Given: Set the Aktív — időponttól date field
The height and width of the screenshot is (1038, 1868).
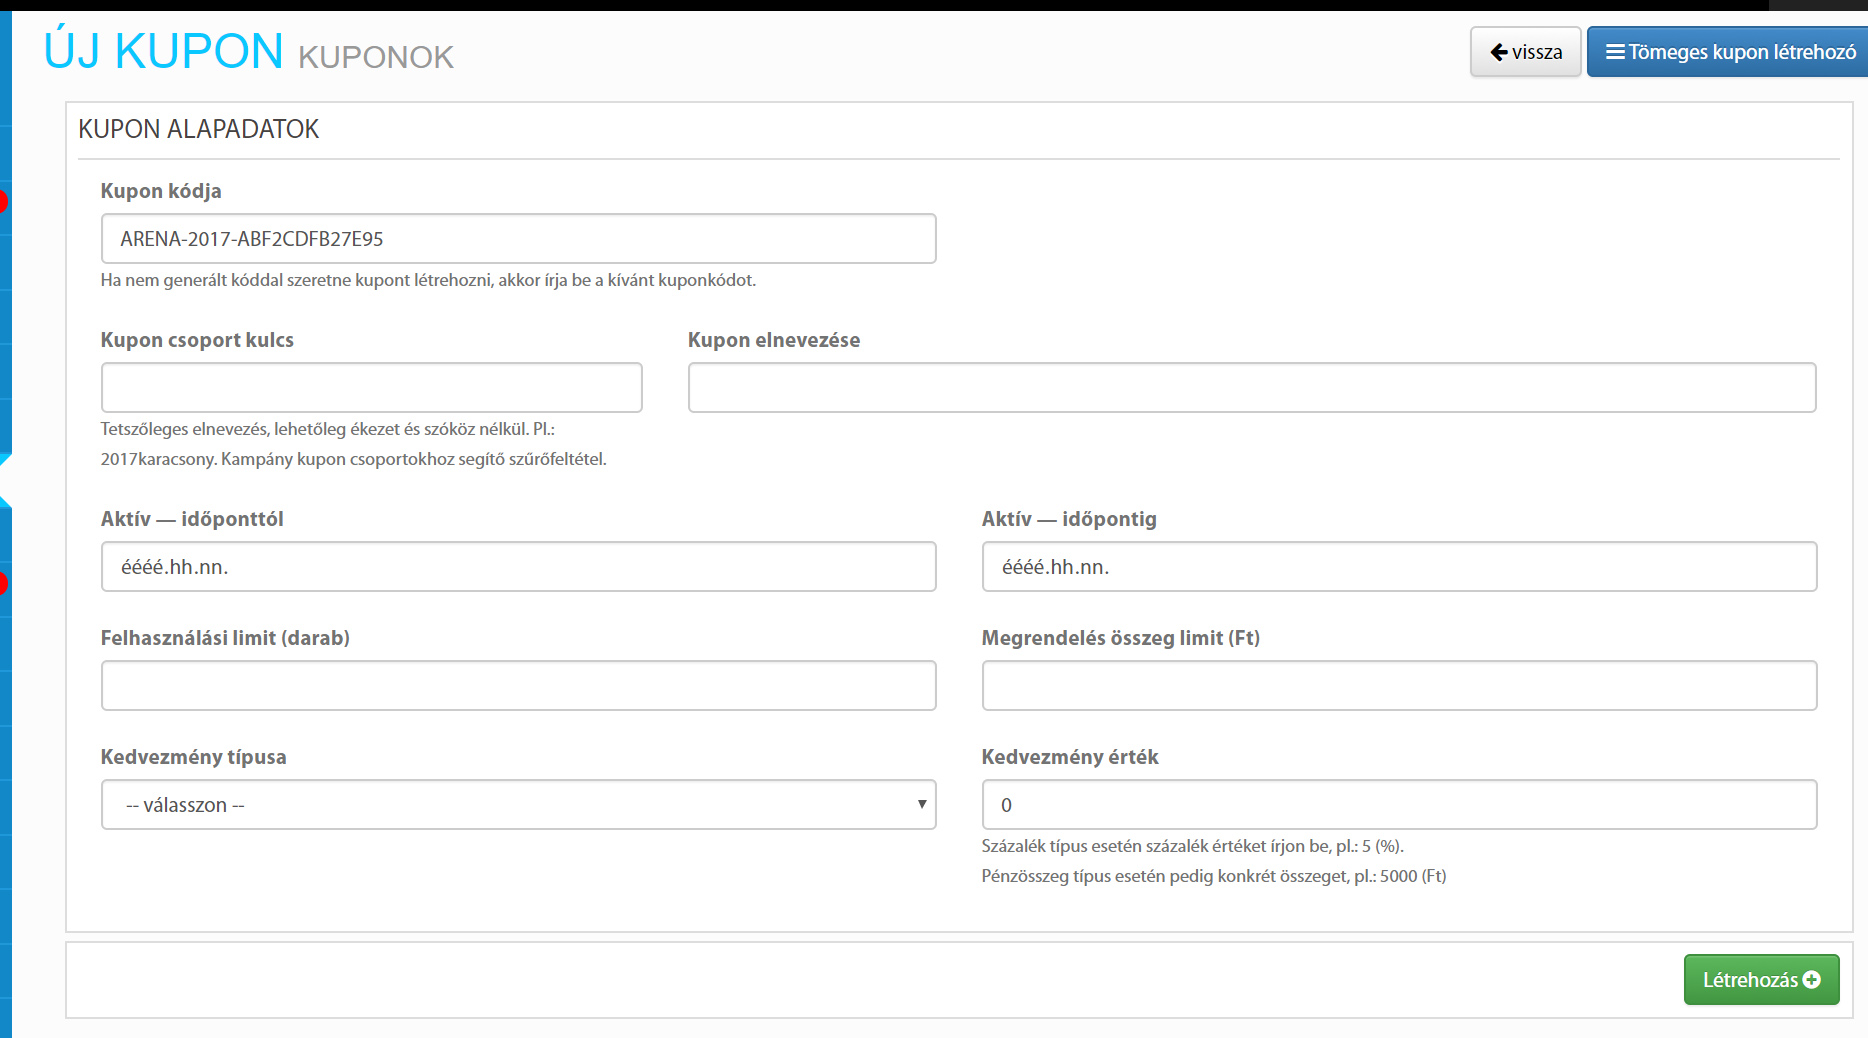Looking at the screenshot, I should click(x=518, y=567).
